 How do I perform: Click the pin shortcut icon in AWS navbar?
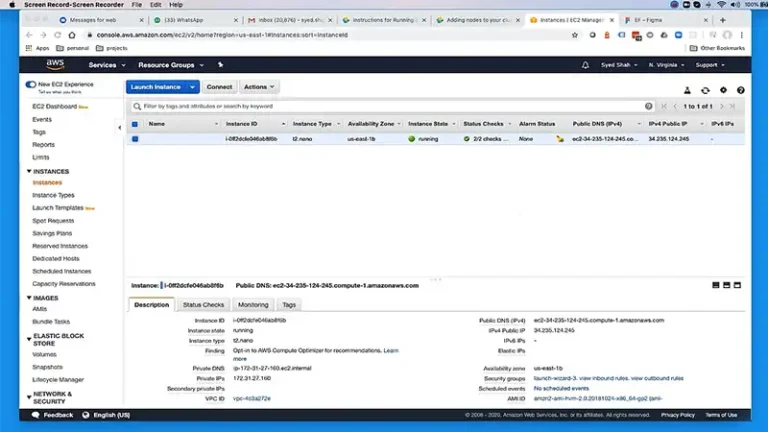click(x=220, y=65)
